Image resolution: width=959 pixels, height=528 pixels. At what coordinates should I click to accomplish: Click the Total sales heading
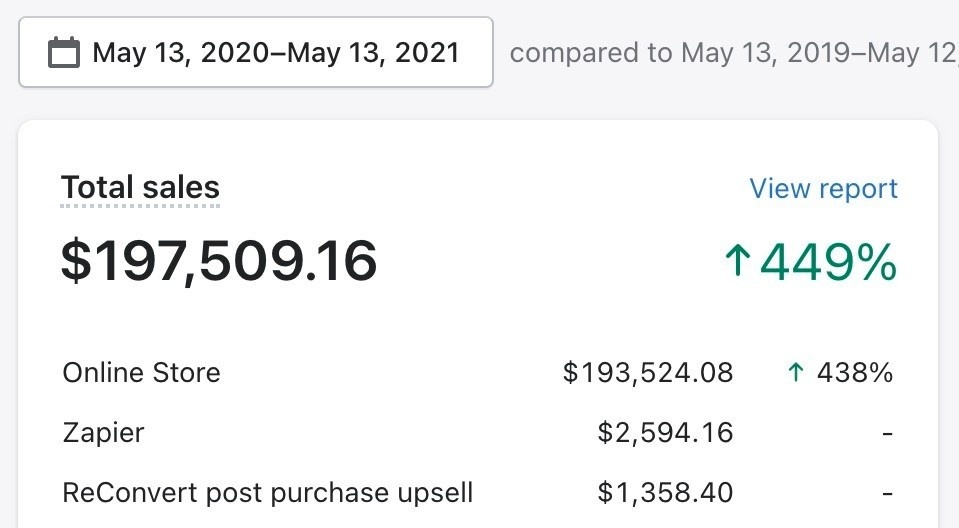click(x=140, y=188)
